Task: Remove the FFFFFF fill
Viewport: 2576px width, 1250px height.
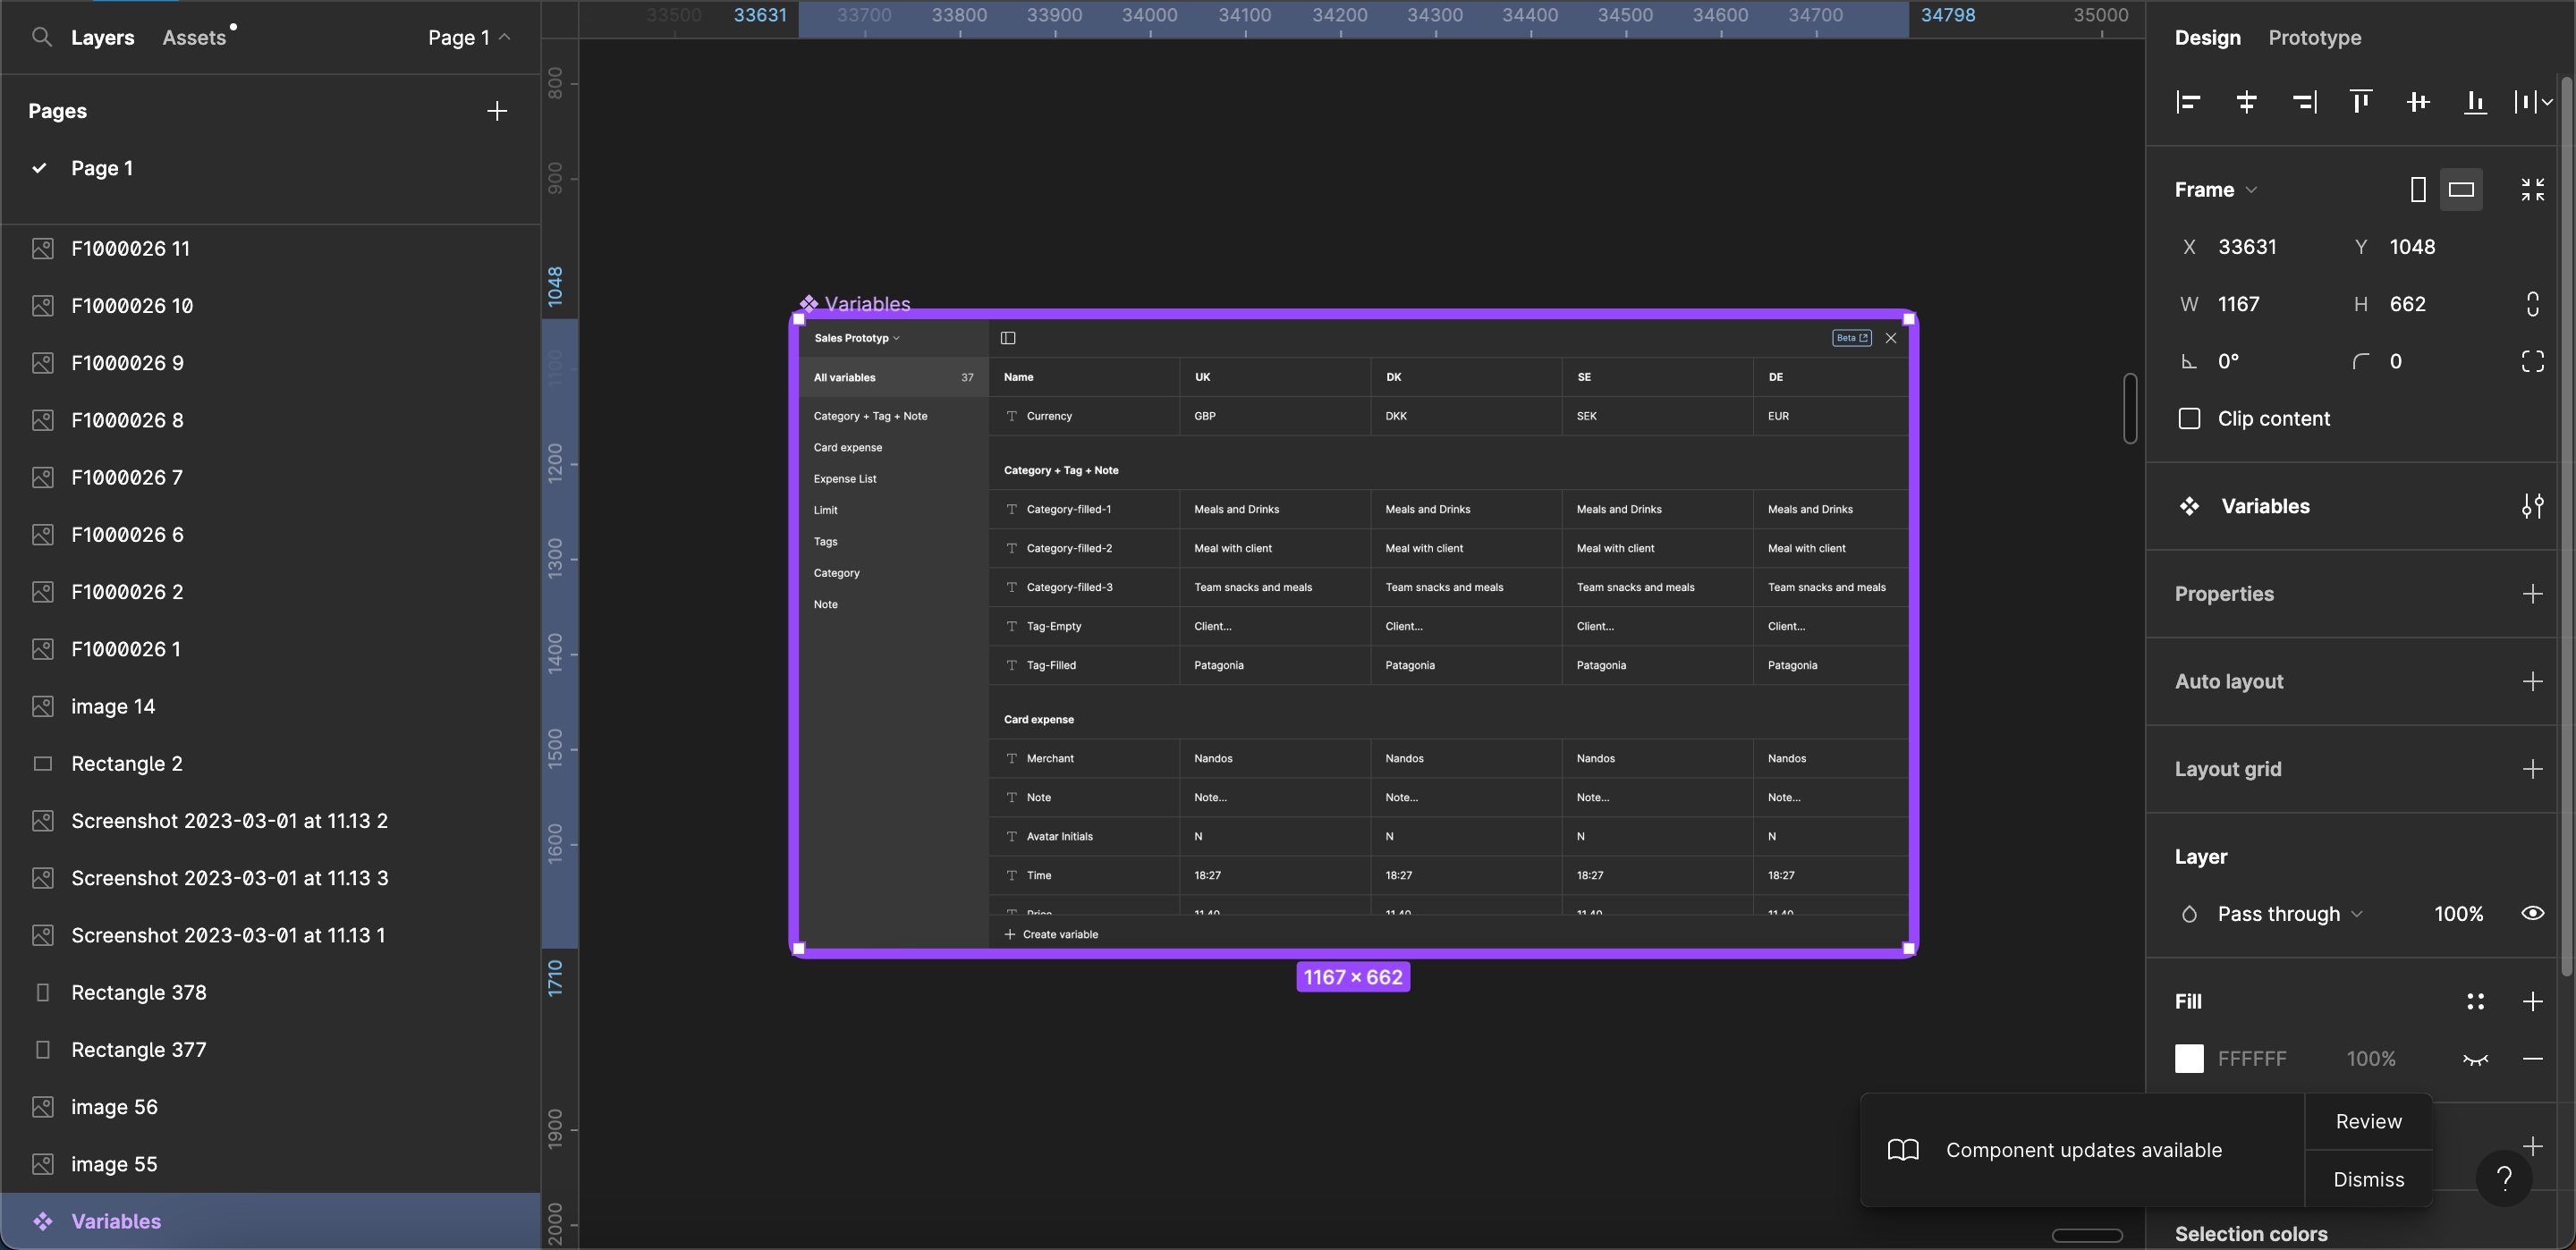Action: (x=2532, y=1059)
